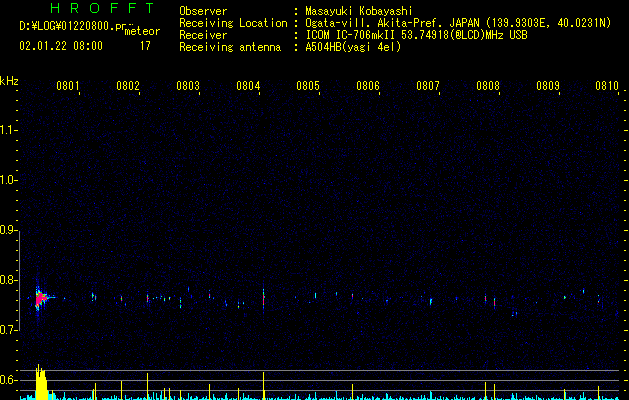The height and width of the screenshot is (400, 629).
Task: Click the Receiving antenna label
Action: 230,47
